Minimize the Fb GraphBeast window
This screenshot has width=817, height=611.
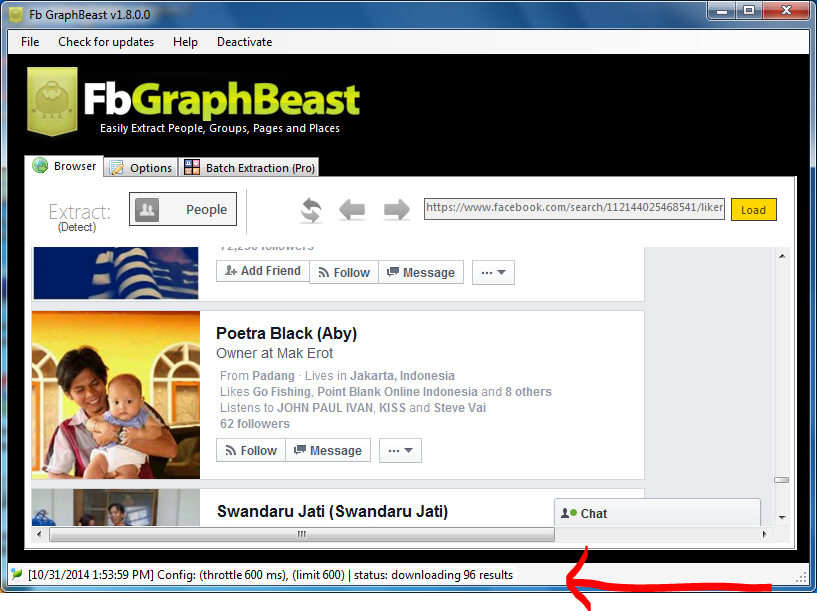(722, 10)
